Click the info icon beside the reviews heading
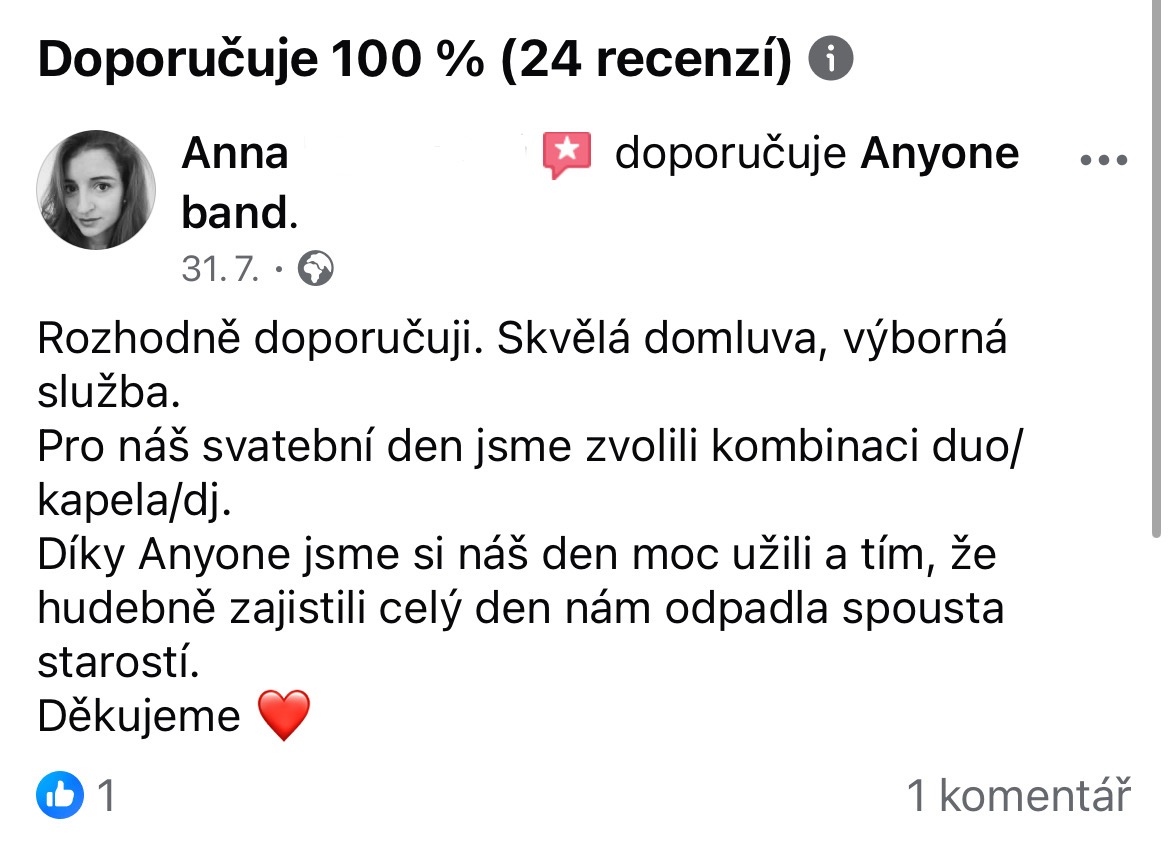 830,60
